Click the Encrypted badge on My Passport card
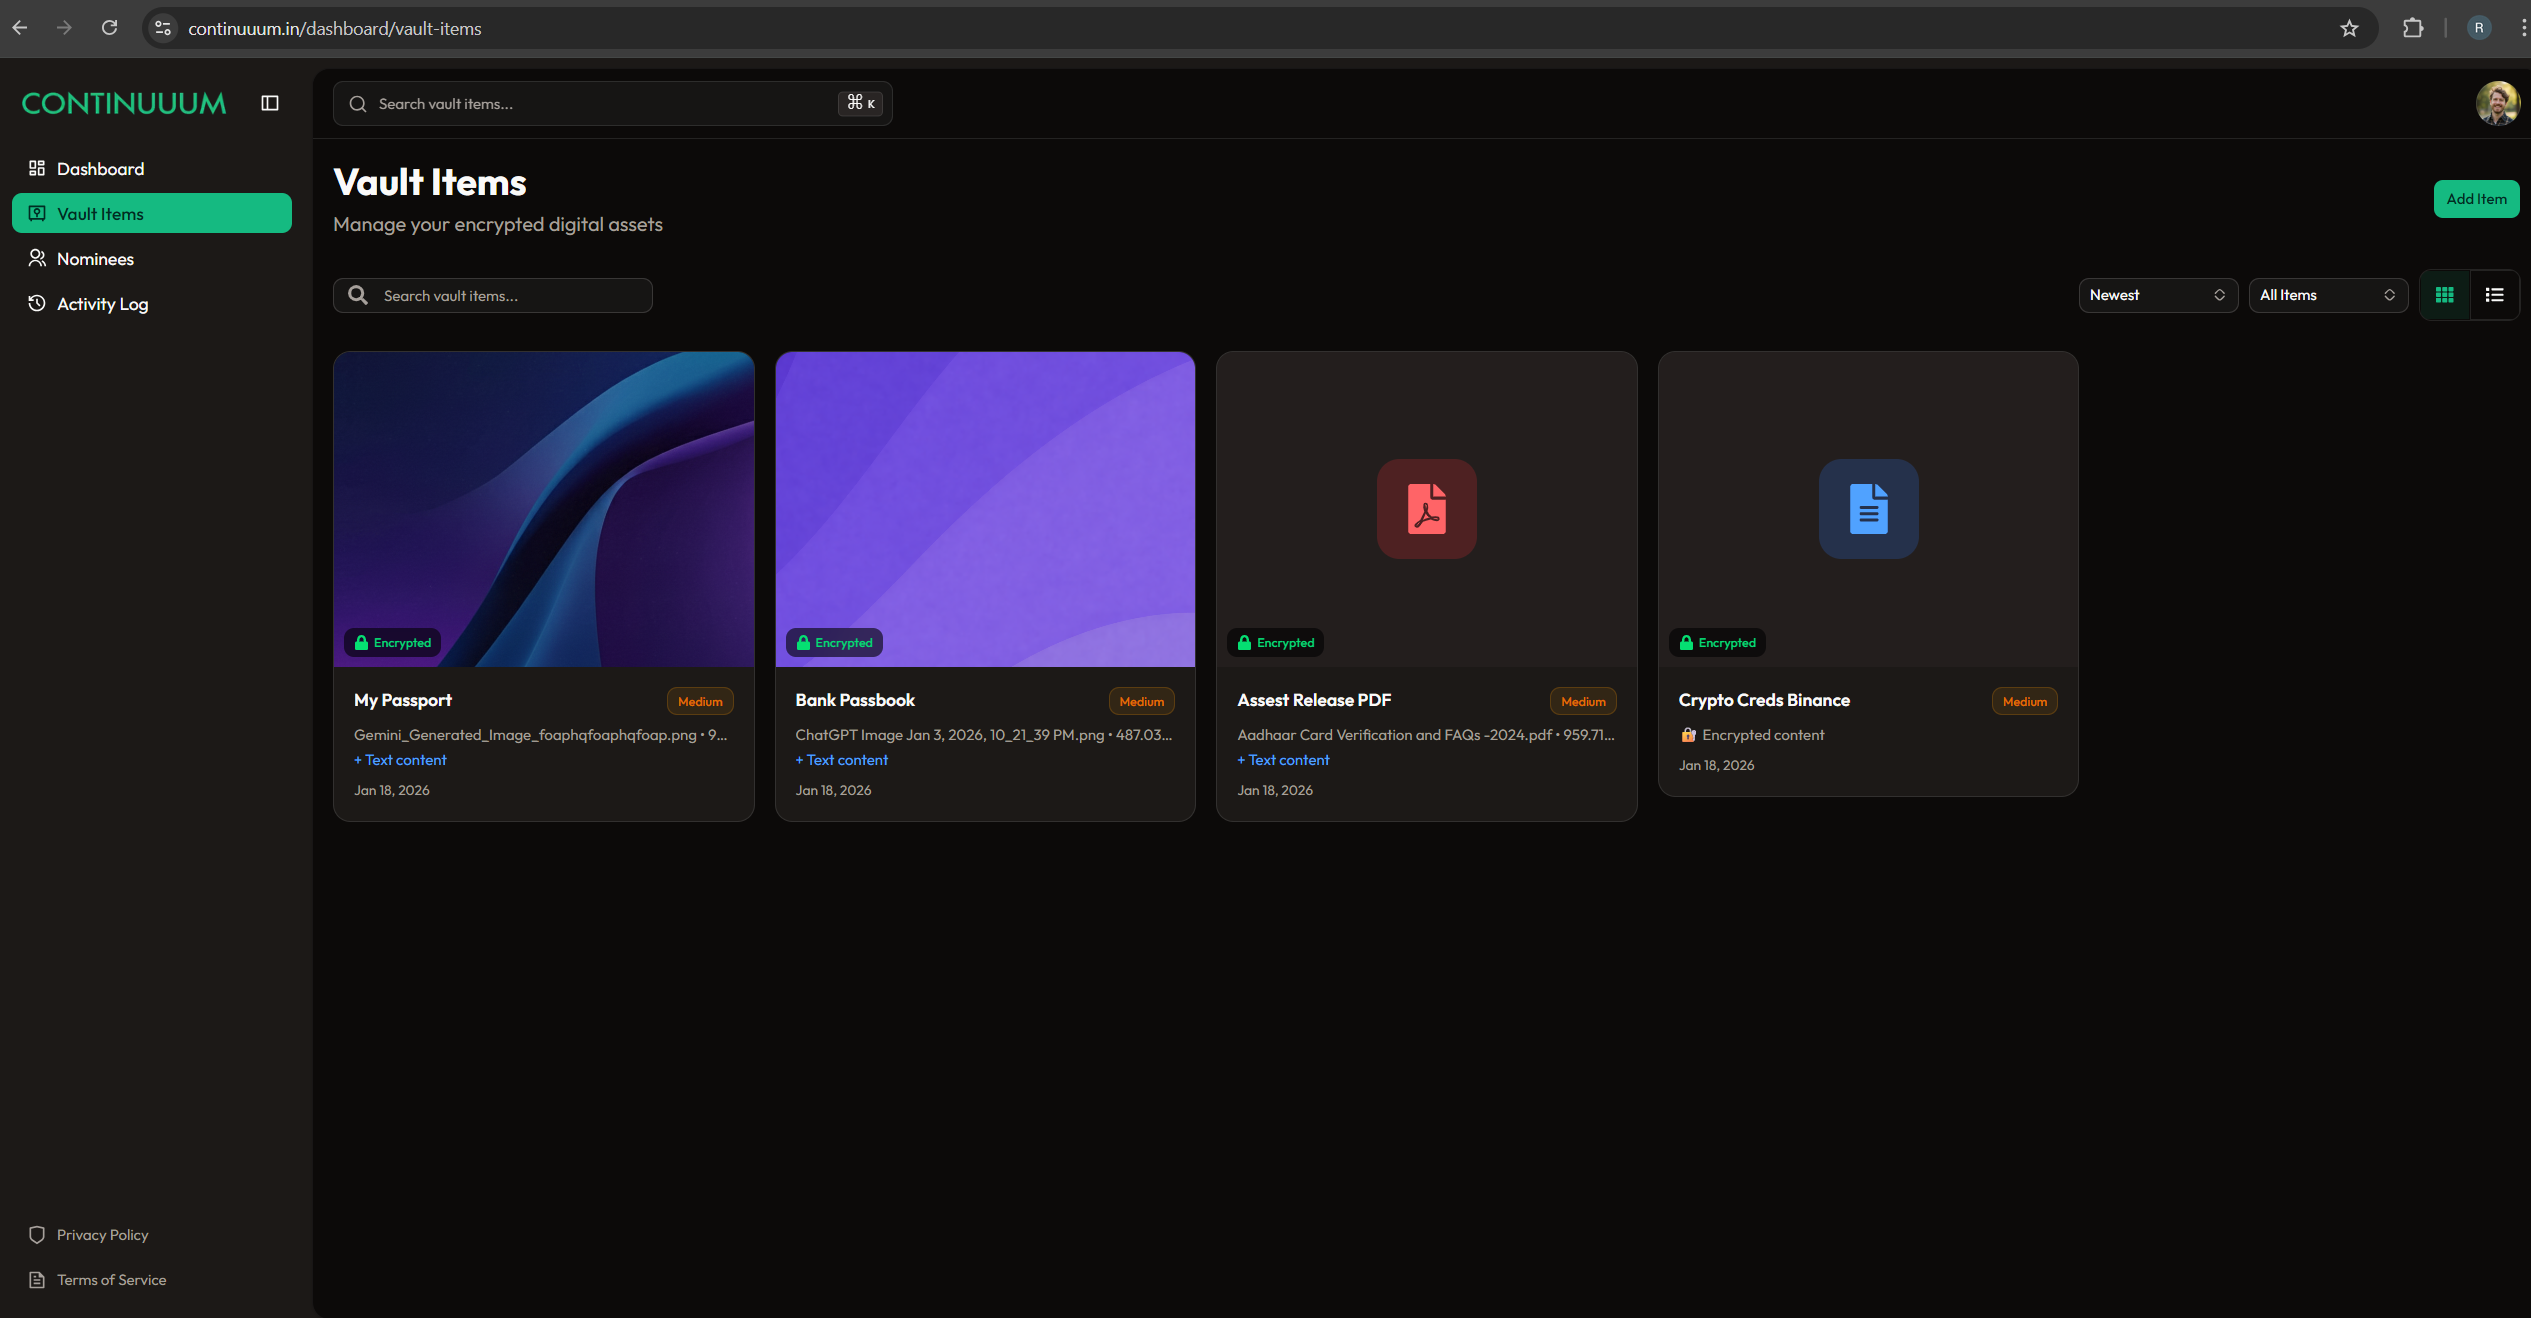The height and width of the screenshot is (1318, 2531). coord(392,642)
